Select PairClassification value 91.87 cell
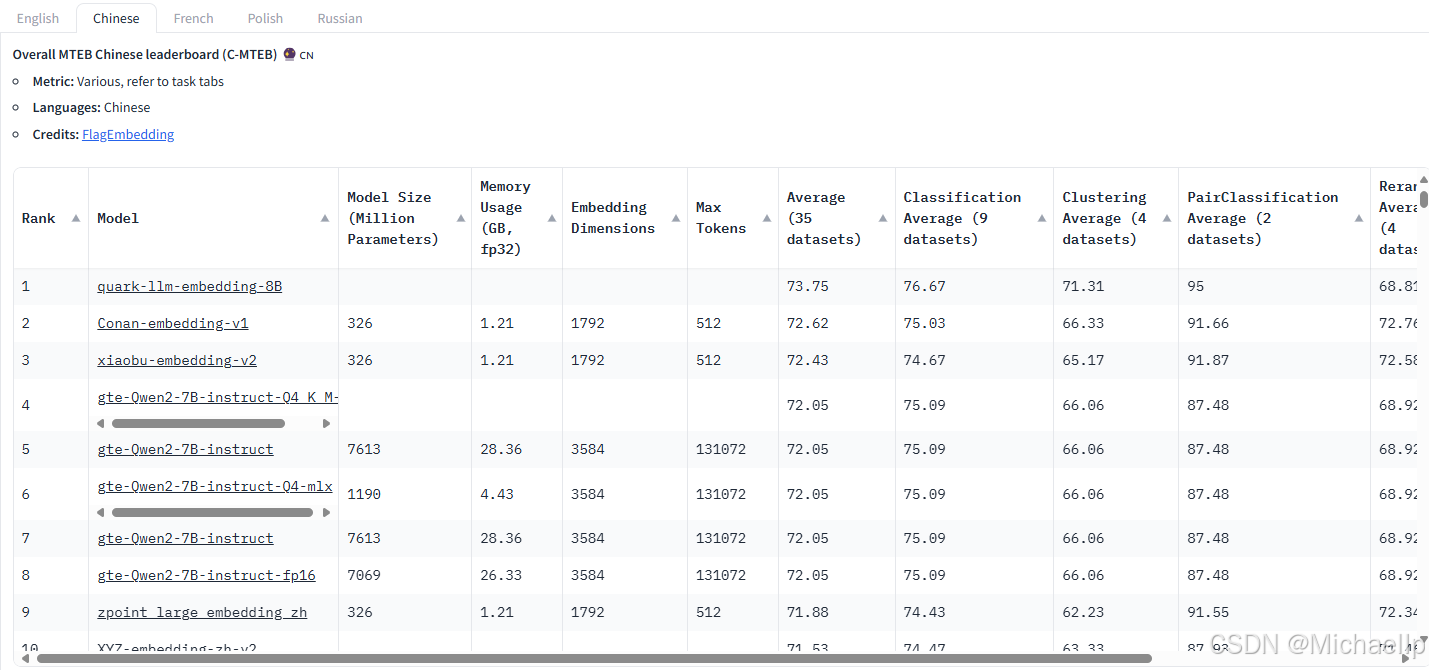Image resolution: width=1429 pixels, height=670 pixels. coord(1274,360)
